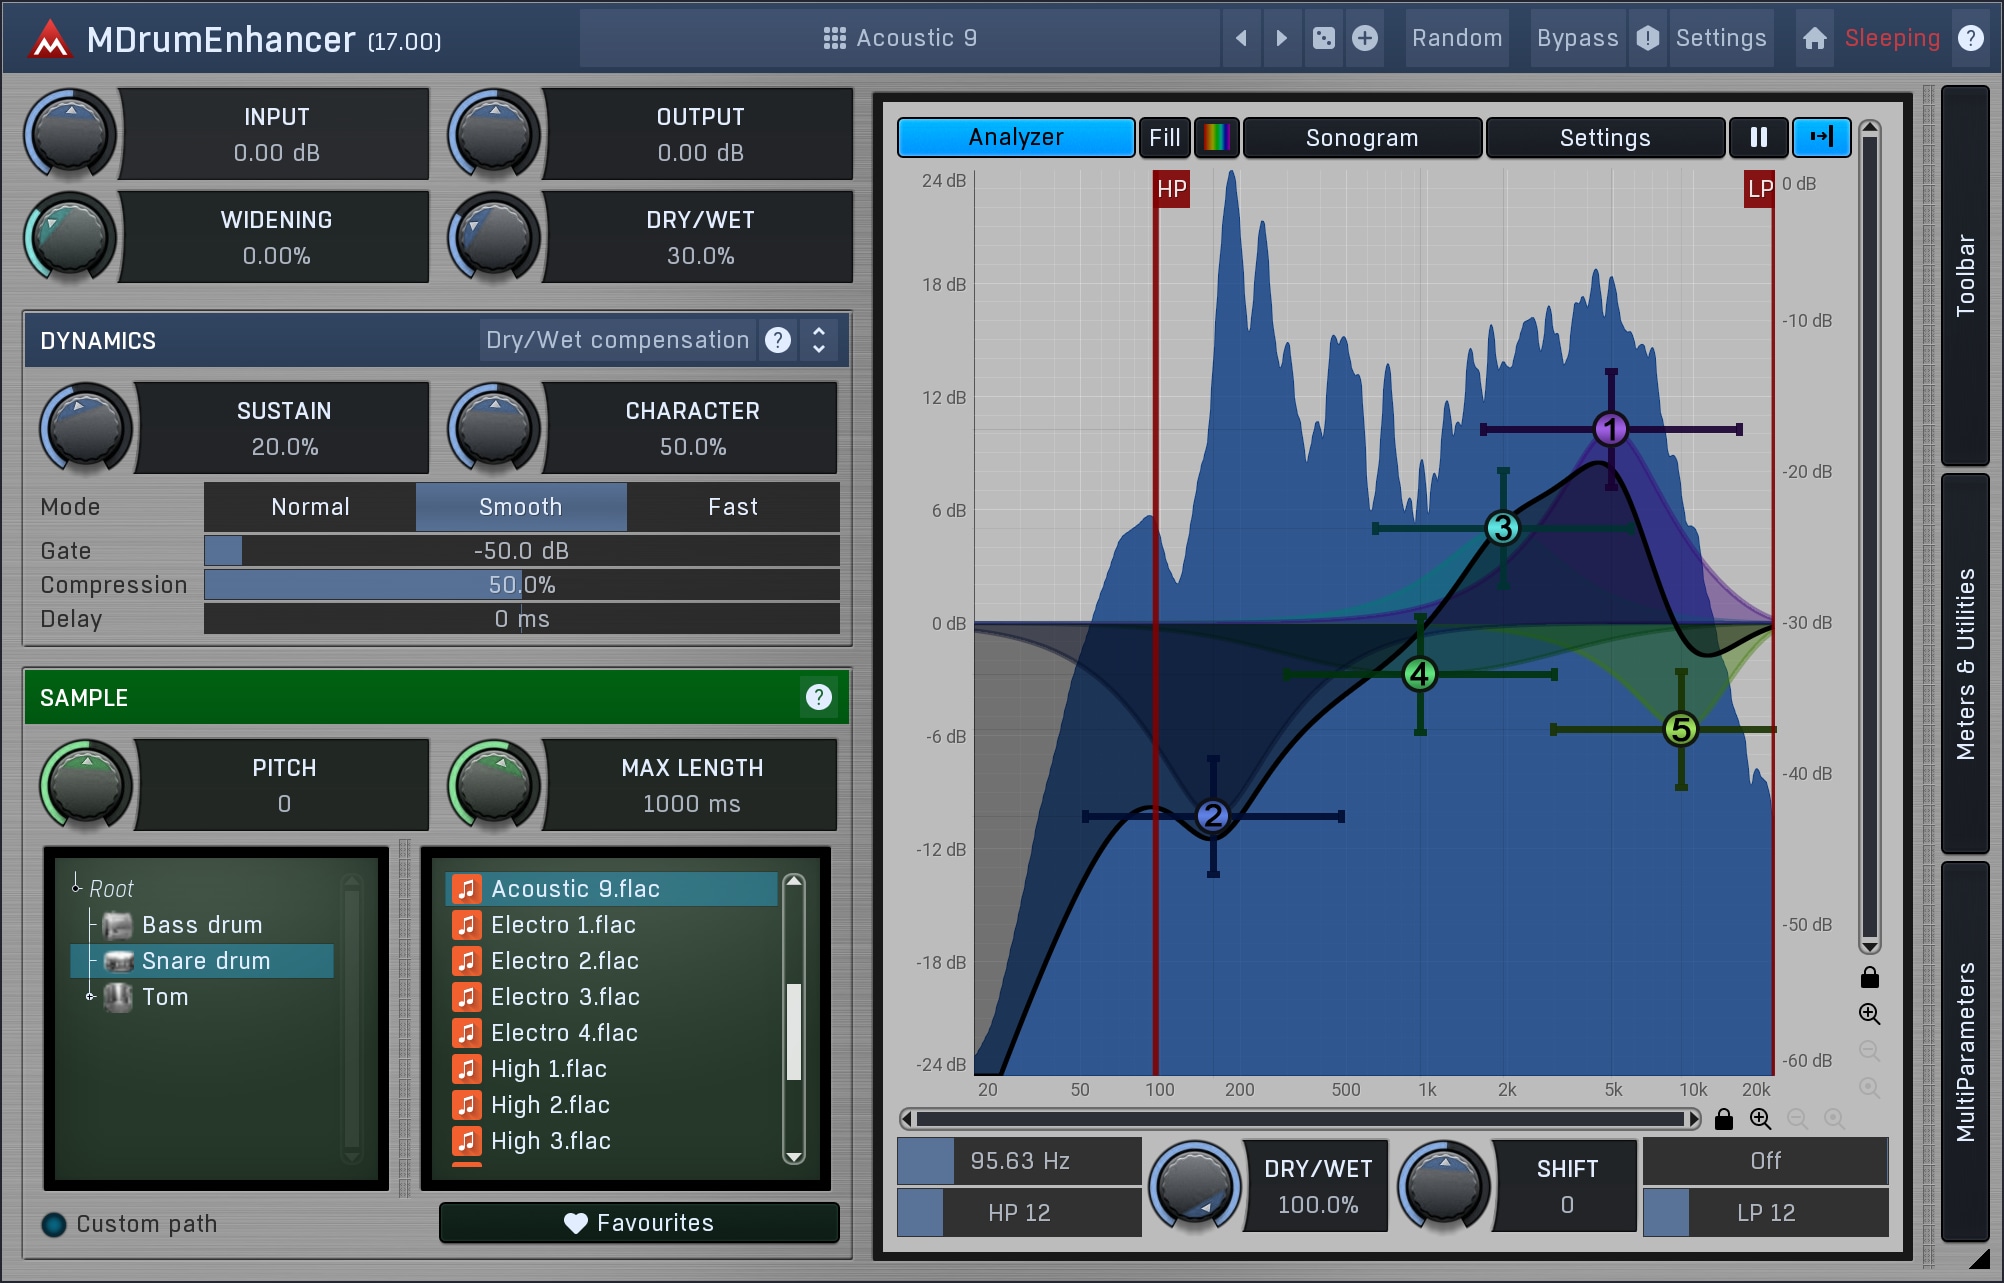Click the home icon in top bar
The image size is (2004, 1283).
pyautogui.click(x=1814, y=38)
